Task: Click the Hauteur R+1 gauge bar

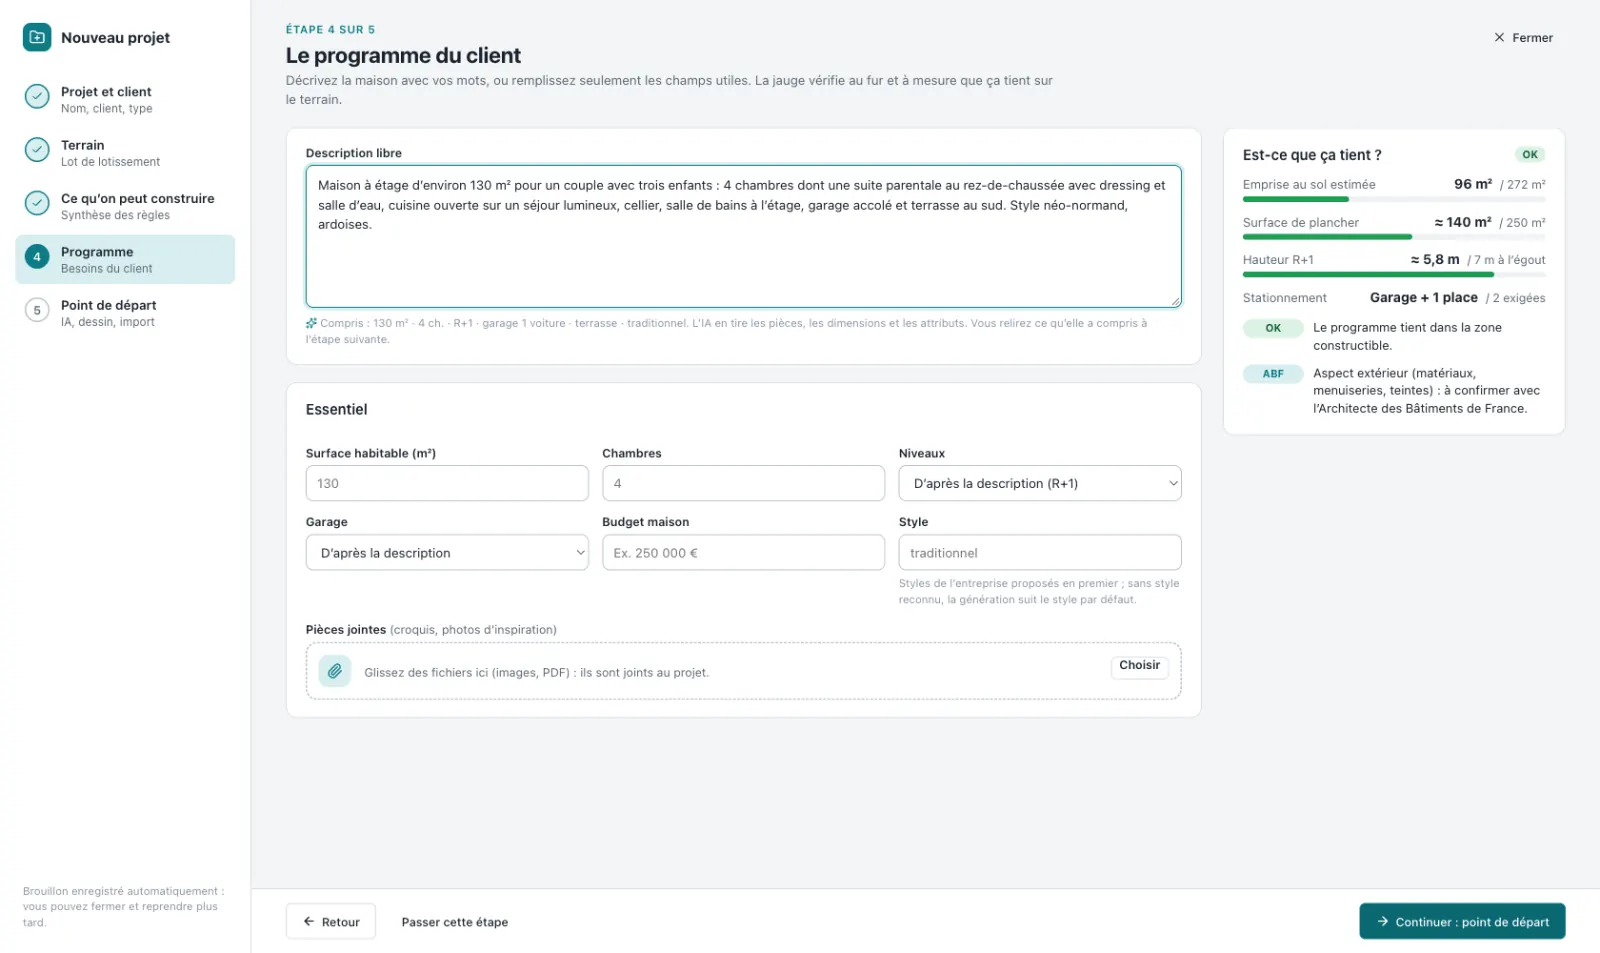Action: (1394, 274)
